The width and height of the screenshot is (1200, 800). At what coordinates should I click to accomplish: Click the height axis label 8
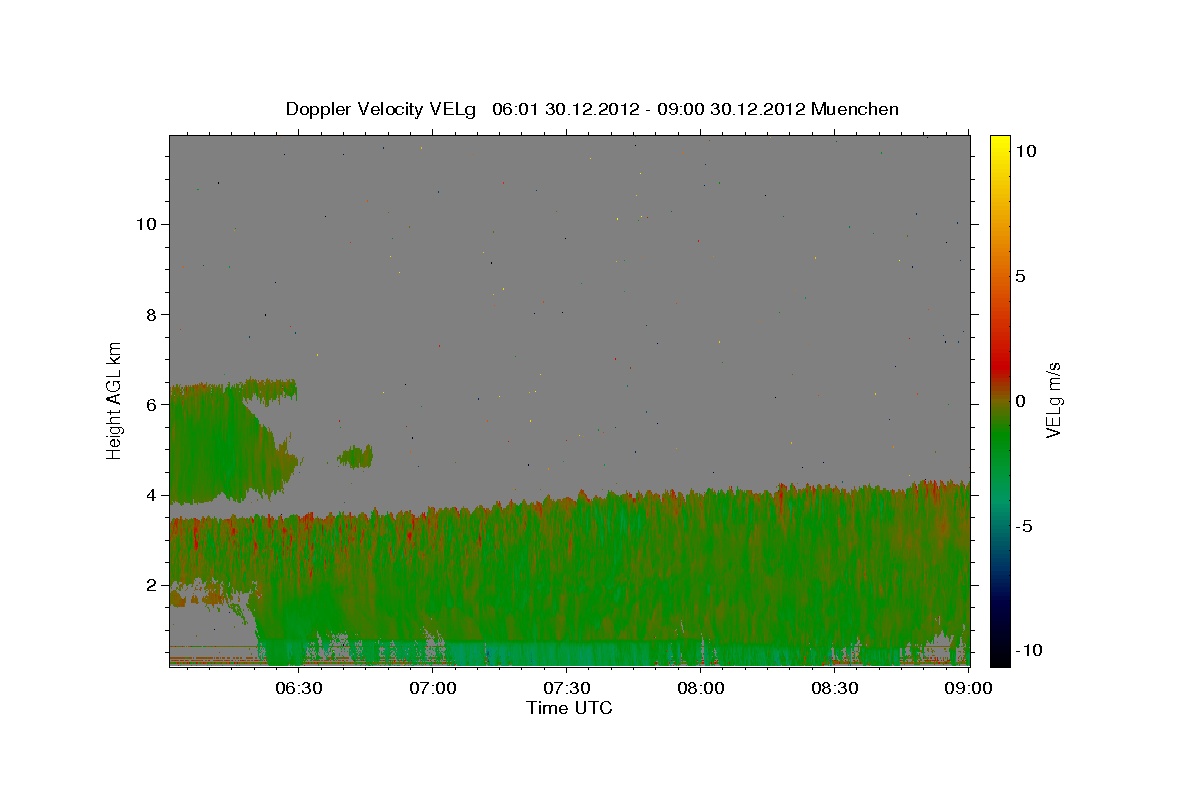tap(151, 314)
